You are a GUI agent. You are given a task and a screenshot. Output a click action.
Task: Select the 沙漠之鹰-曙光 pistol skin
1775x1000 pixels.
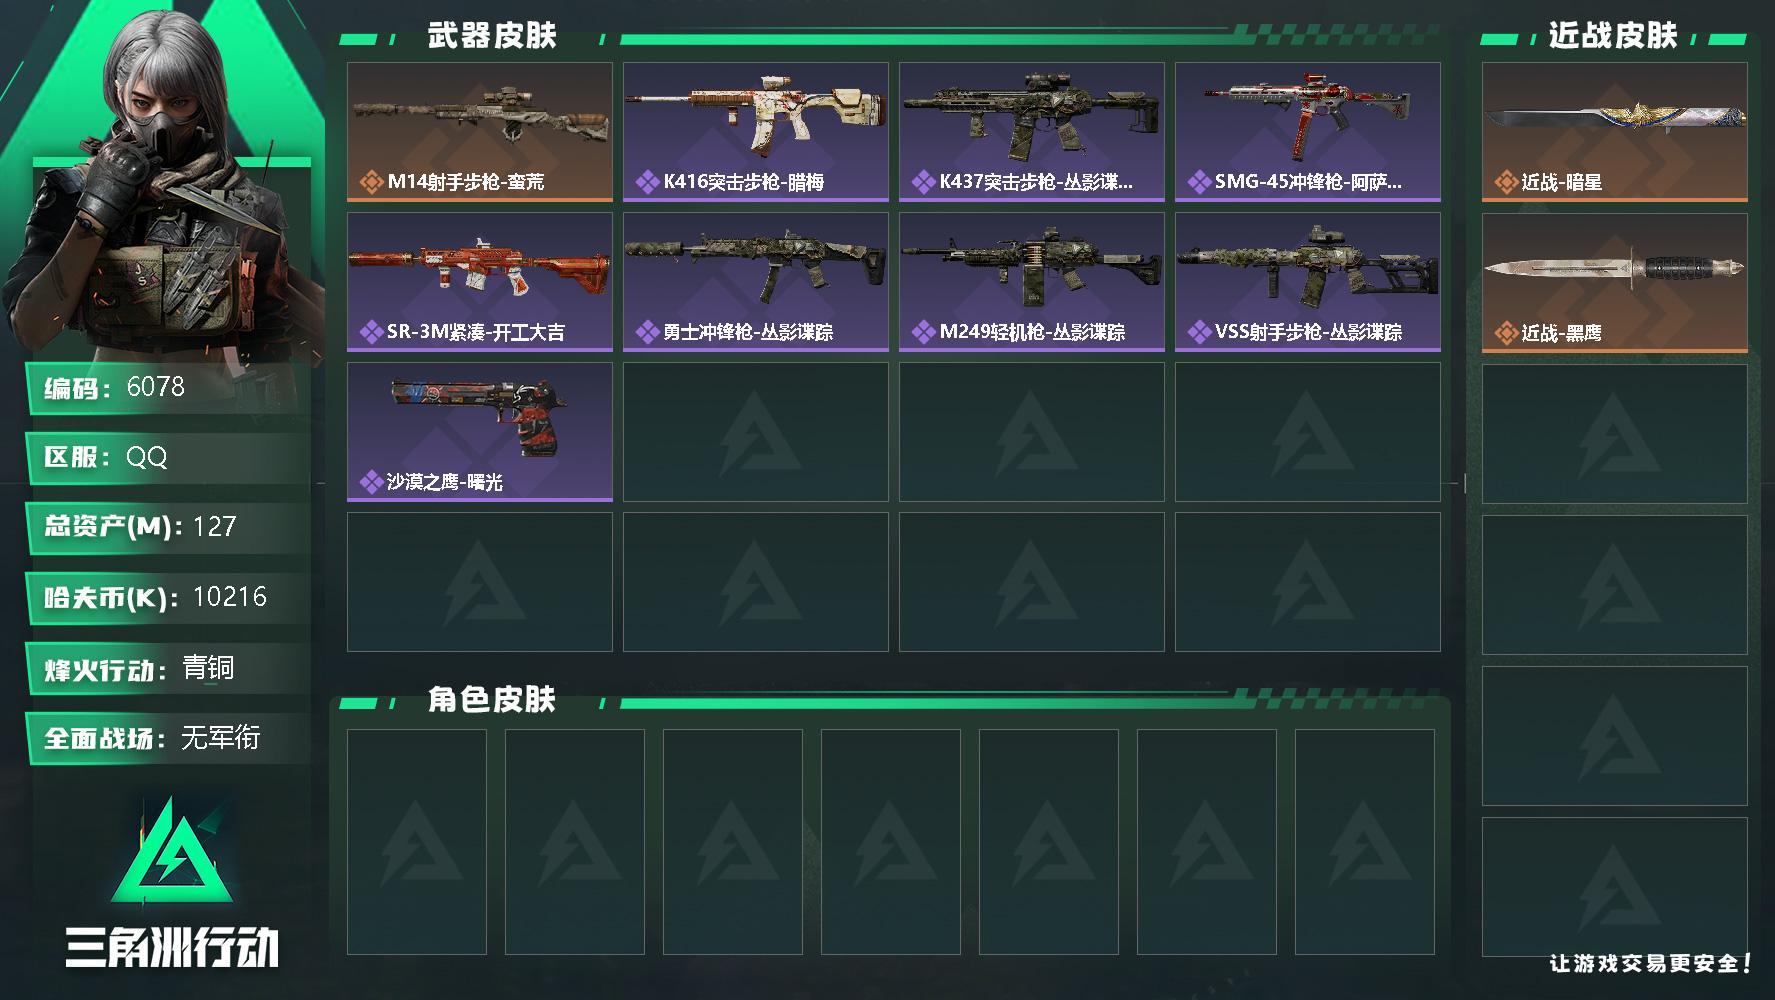pyautogui.click(x=480, y=432)
